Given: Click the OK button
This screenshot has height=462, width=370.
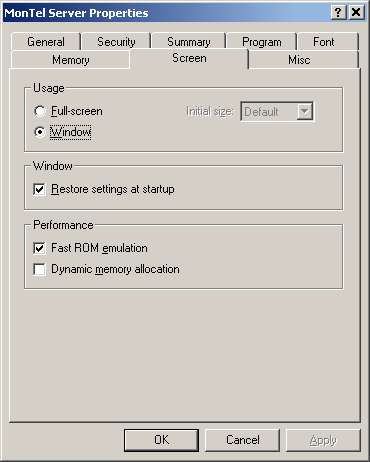Looking at the screenshot, I should [x=161, y=440].
